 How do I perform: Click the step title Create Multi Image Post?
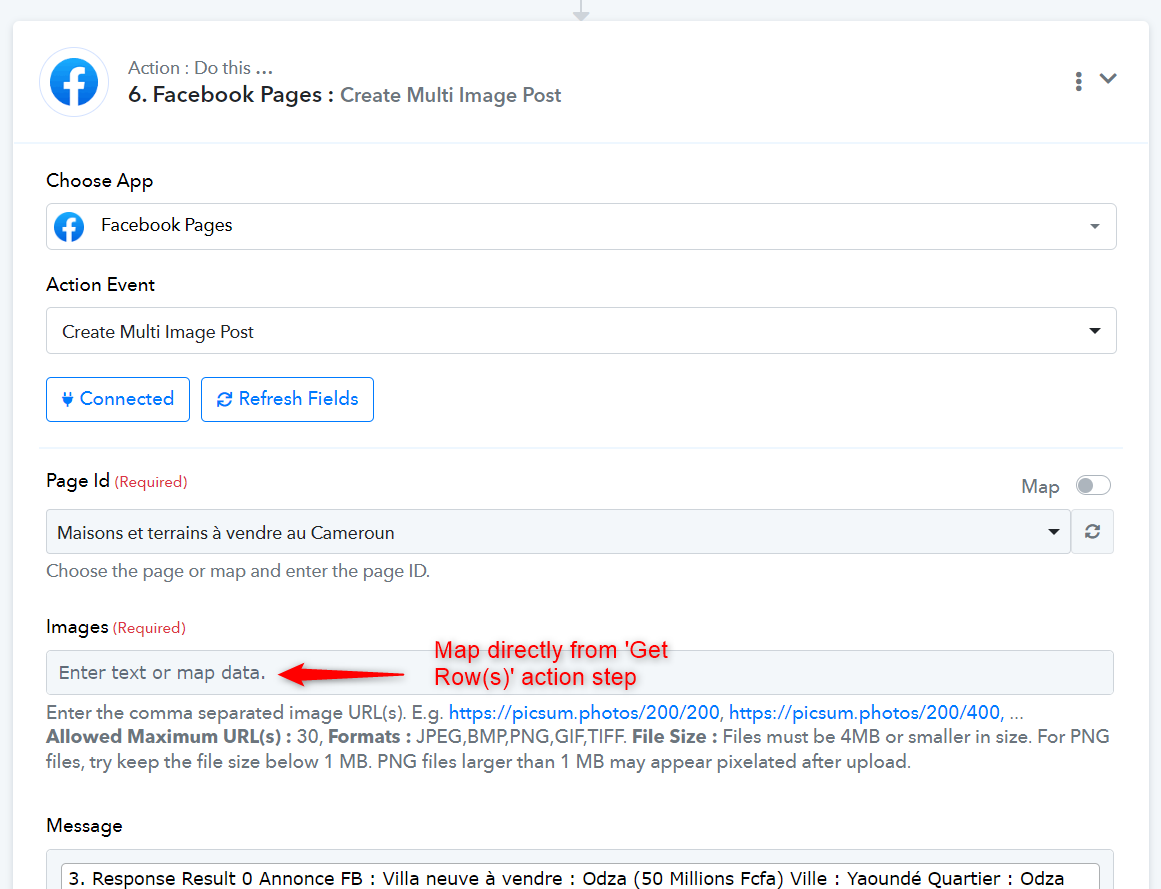tap(450, 95)
